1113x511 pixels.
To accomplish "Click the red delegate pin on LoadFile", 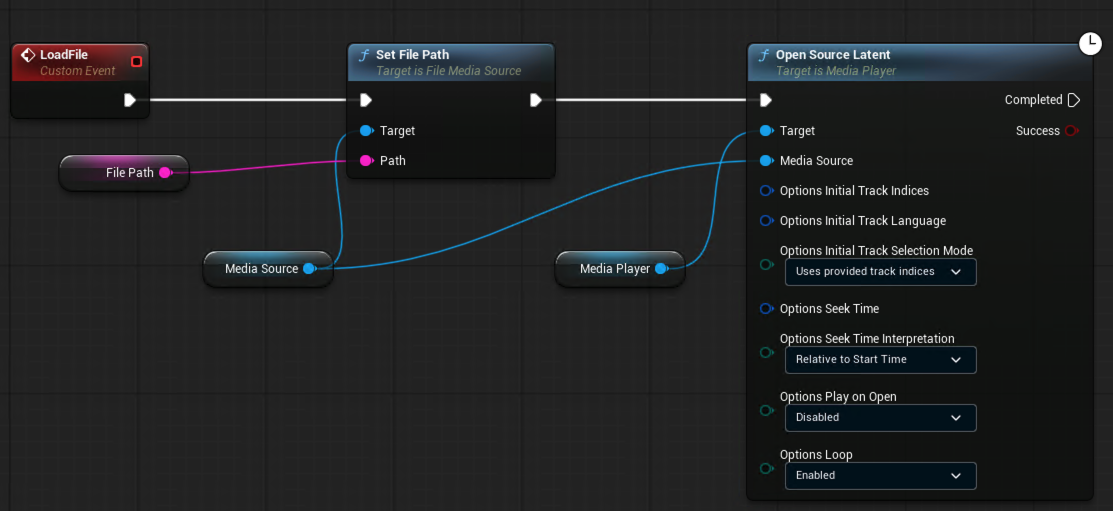I will (136, 62).
